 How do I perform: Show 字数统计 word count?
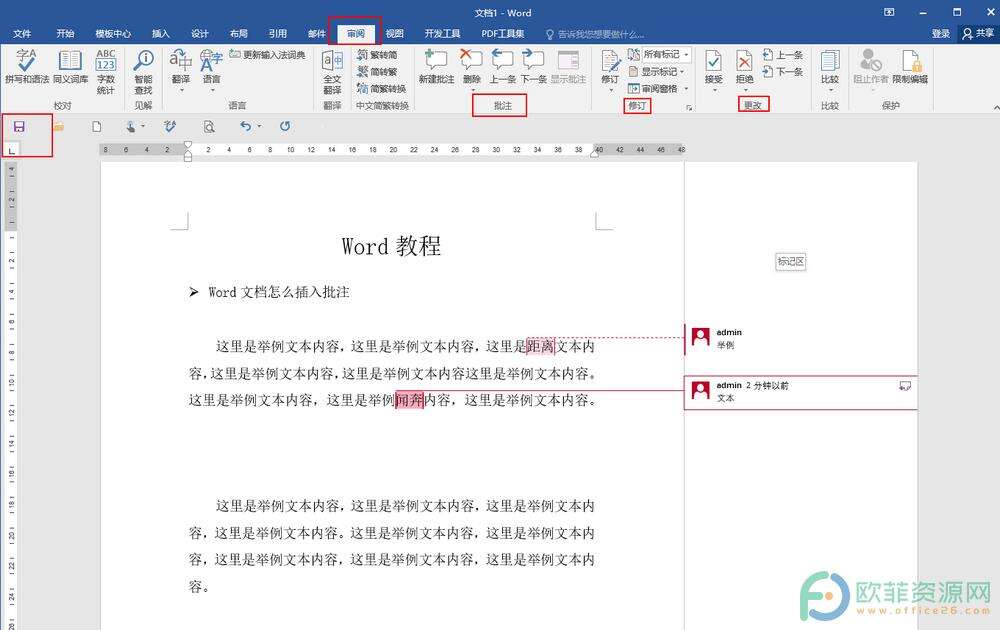click(106, 71)
